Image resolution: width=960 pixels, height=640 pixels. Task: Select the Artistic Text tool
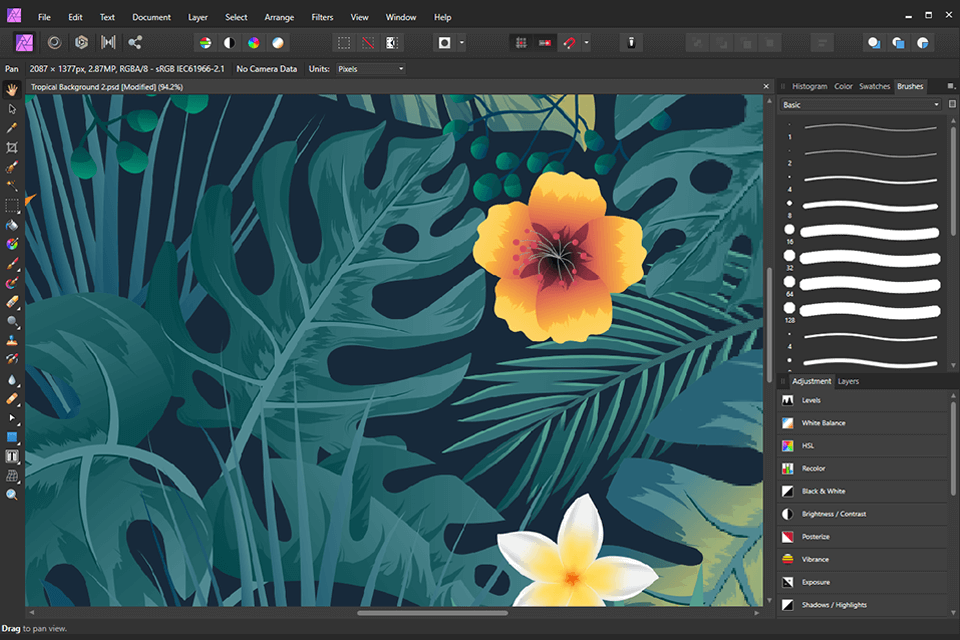(12, 456)
